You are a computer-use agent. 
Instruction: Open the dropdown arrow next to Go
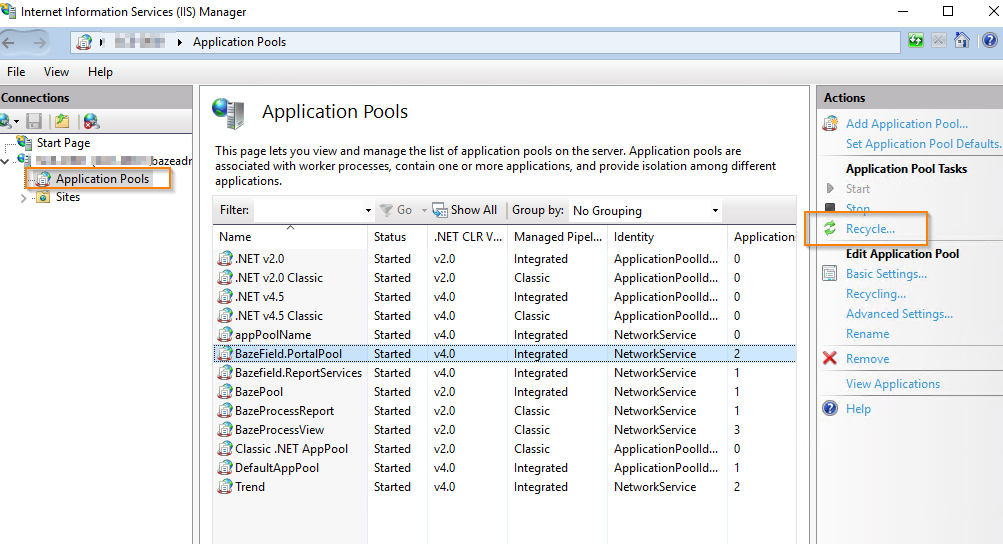(423, 211)
